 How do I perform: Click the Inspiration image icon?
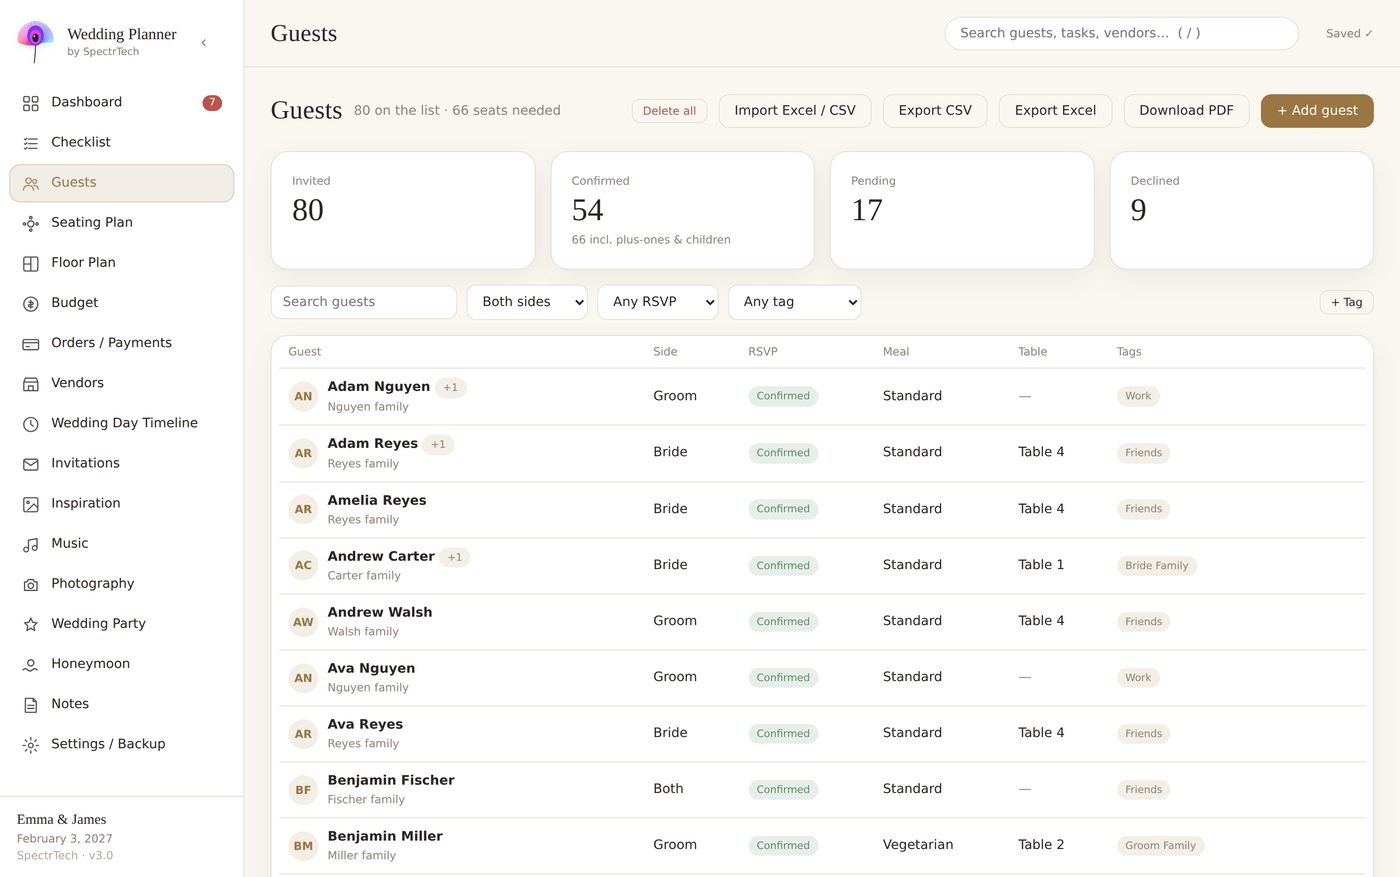(x=31, y=504)
